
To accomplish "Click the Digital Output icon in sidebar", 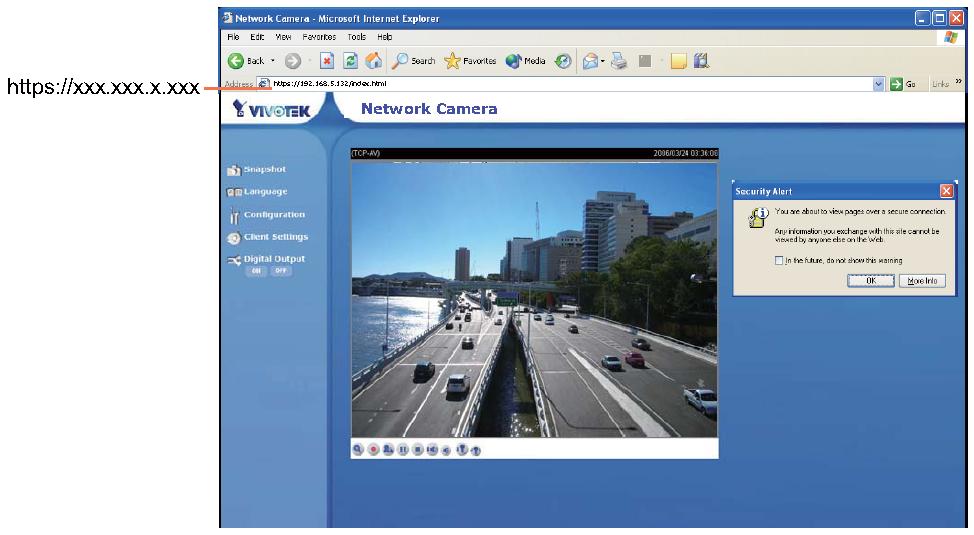I will point(234,260).
